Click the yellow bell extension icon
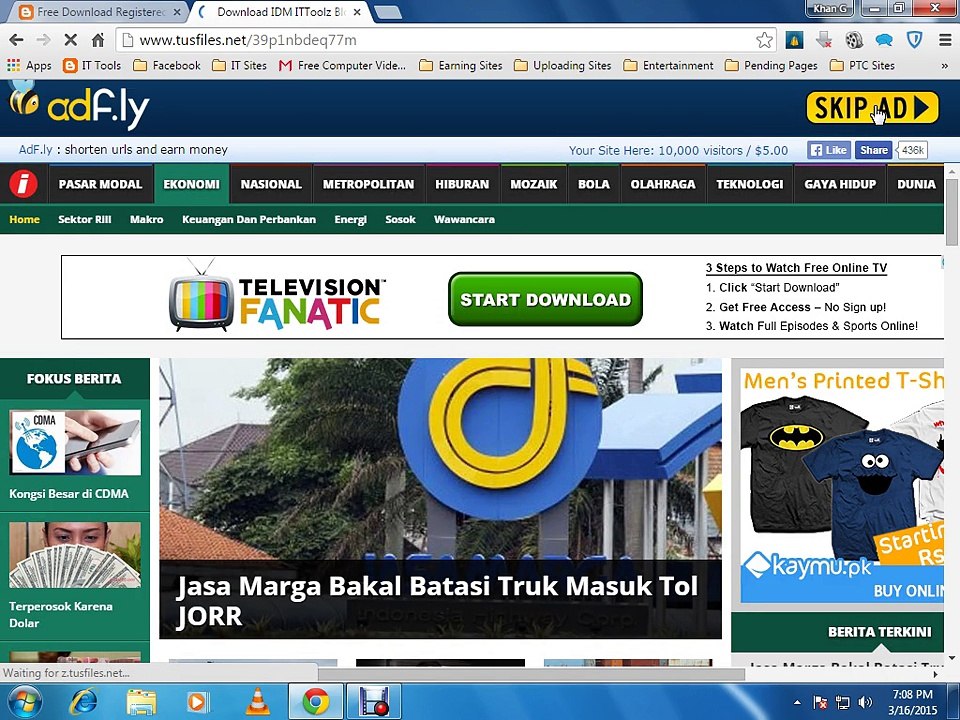Viewport: 960px width, 720px height. [x=794, y=40]
